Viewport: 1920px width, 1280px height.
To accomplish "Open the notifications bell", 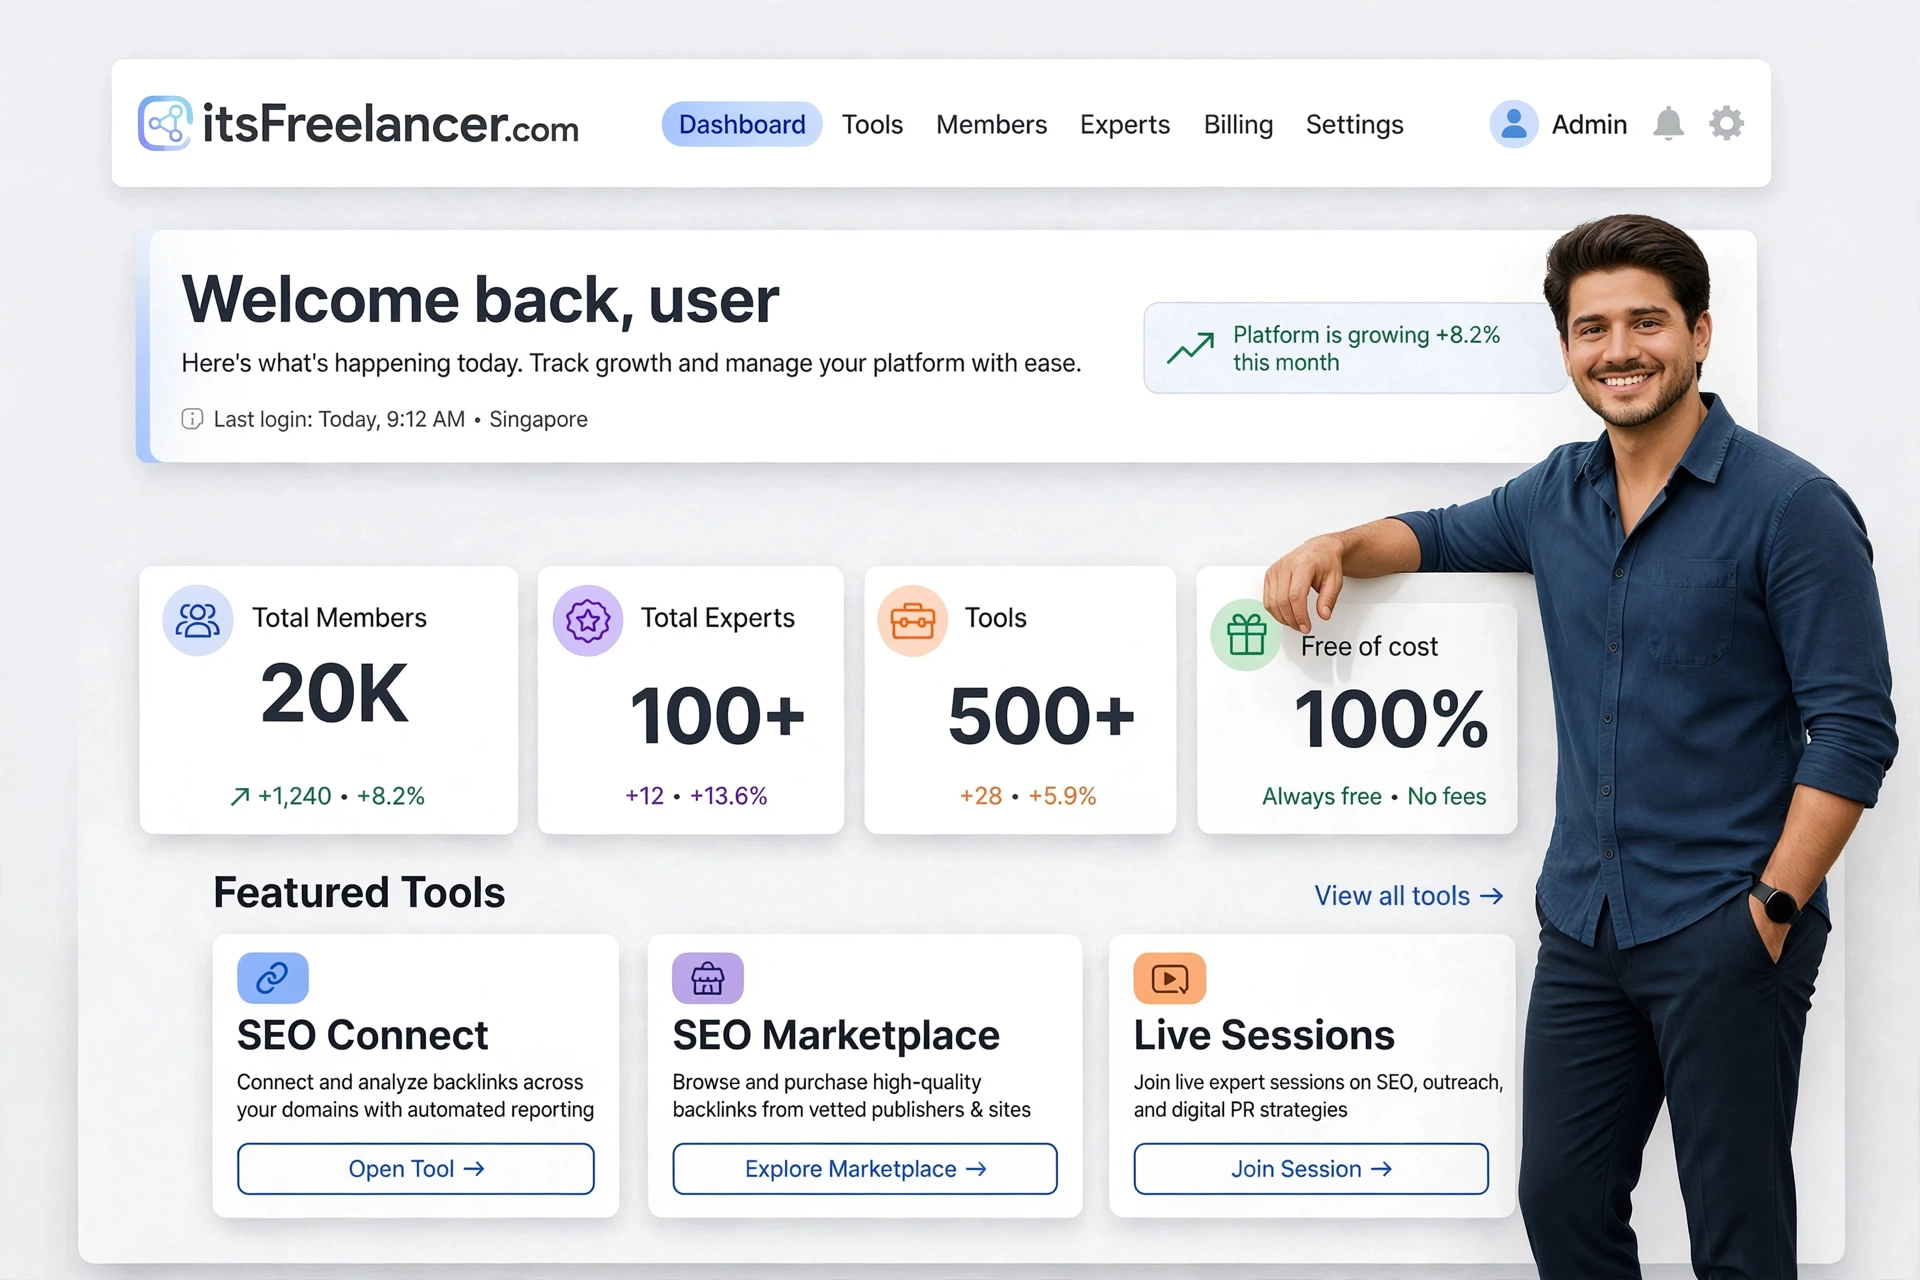I will coord(1668,124).
